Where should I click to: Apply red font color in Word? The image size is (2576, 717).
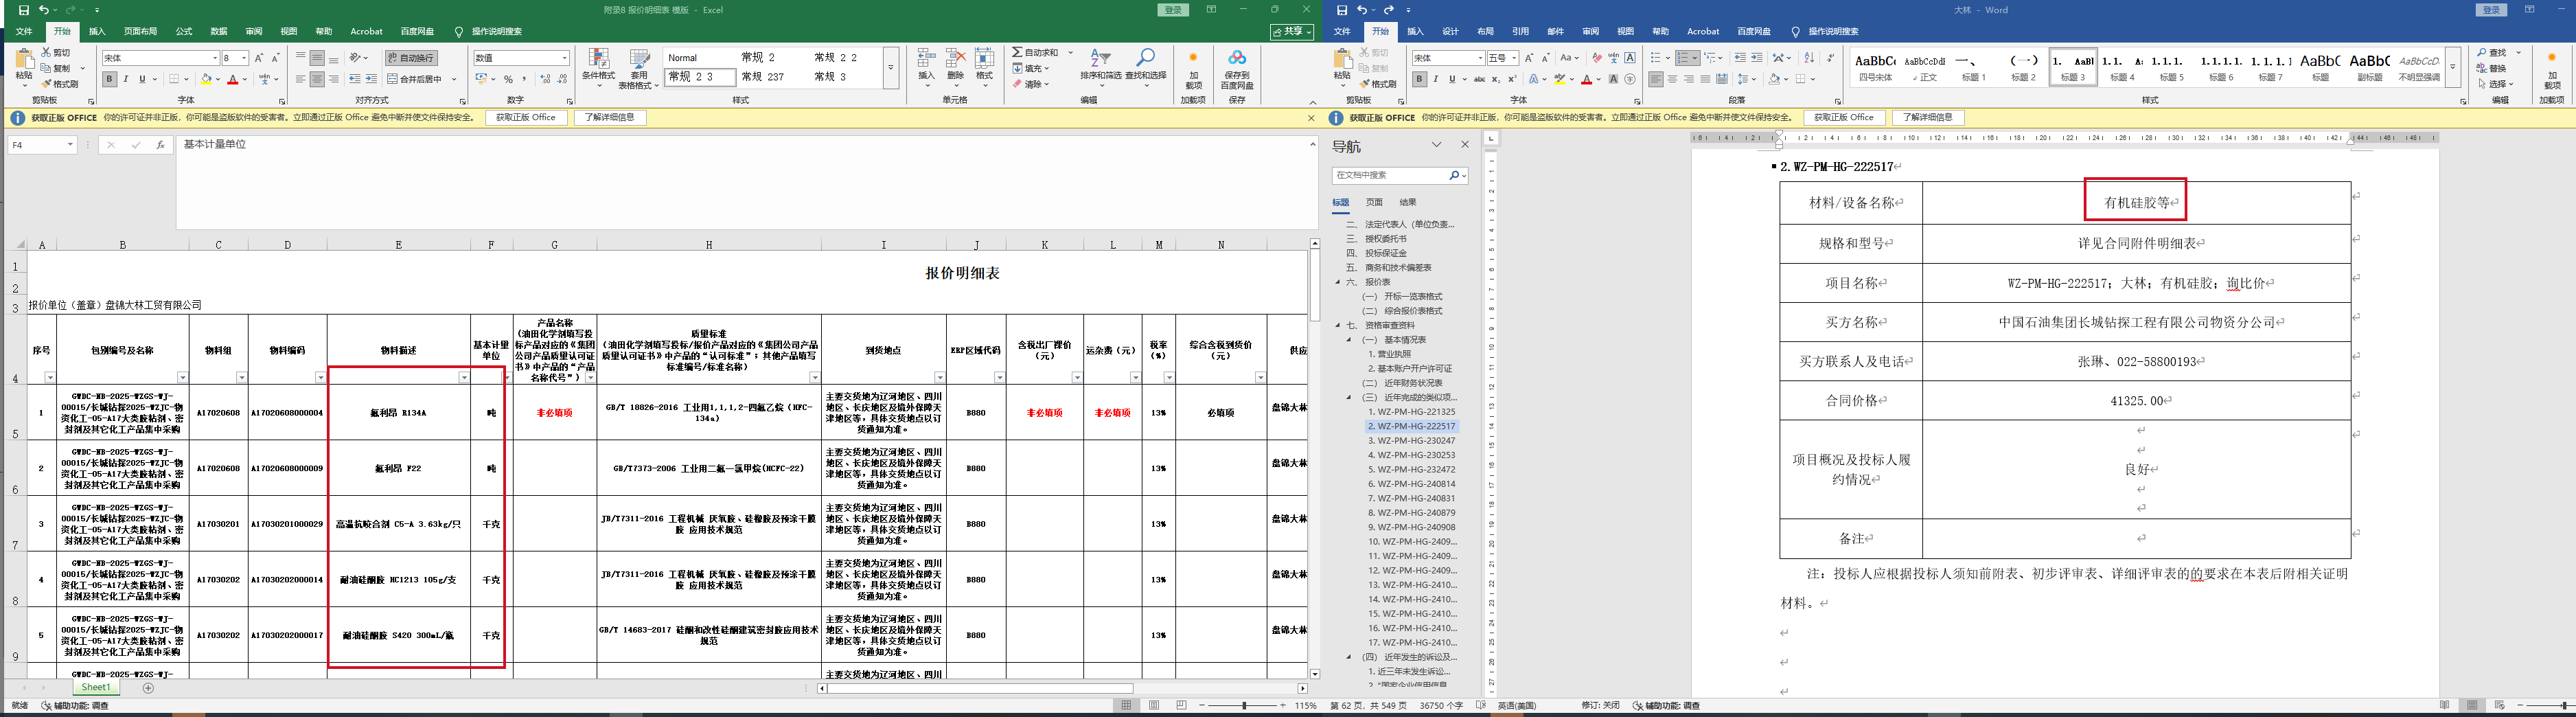(x=1586, y=79)
